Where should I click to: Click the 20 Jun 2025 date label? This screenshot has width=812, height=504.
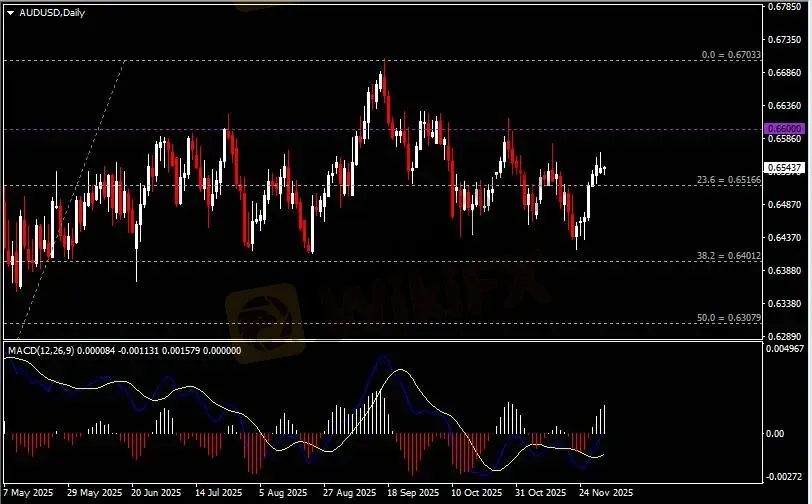156,492
